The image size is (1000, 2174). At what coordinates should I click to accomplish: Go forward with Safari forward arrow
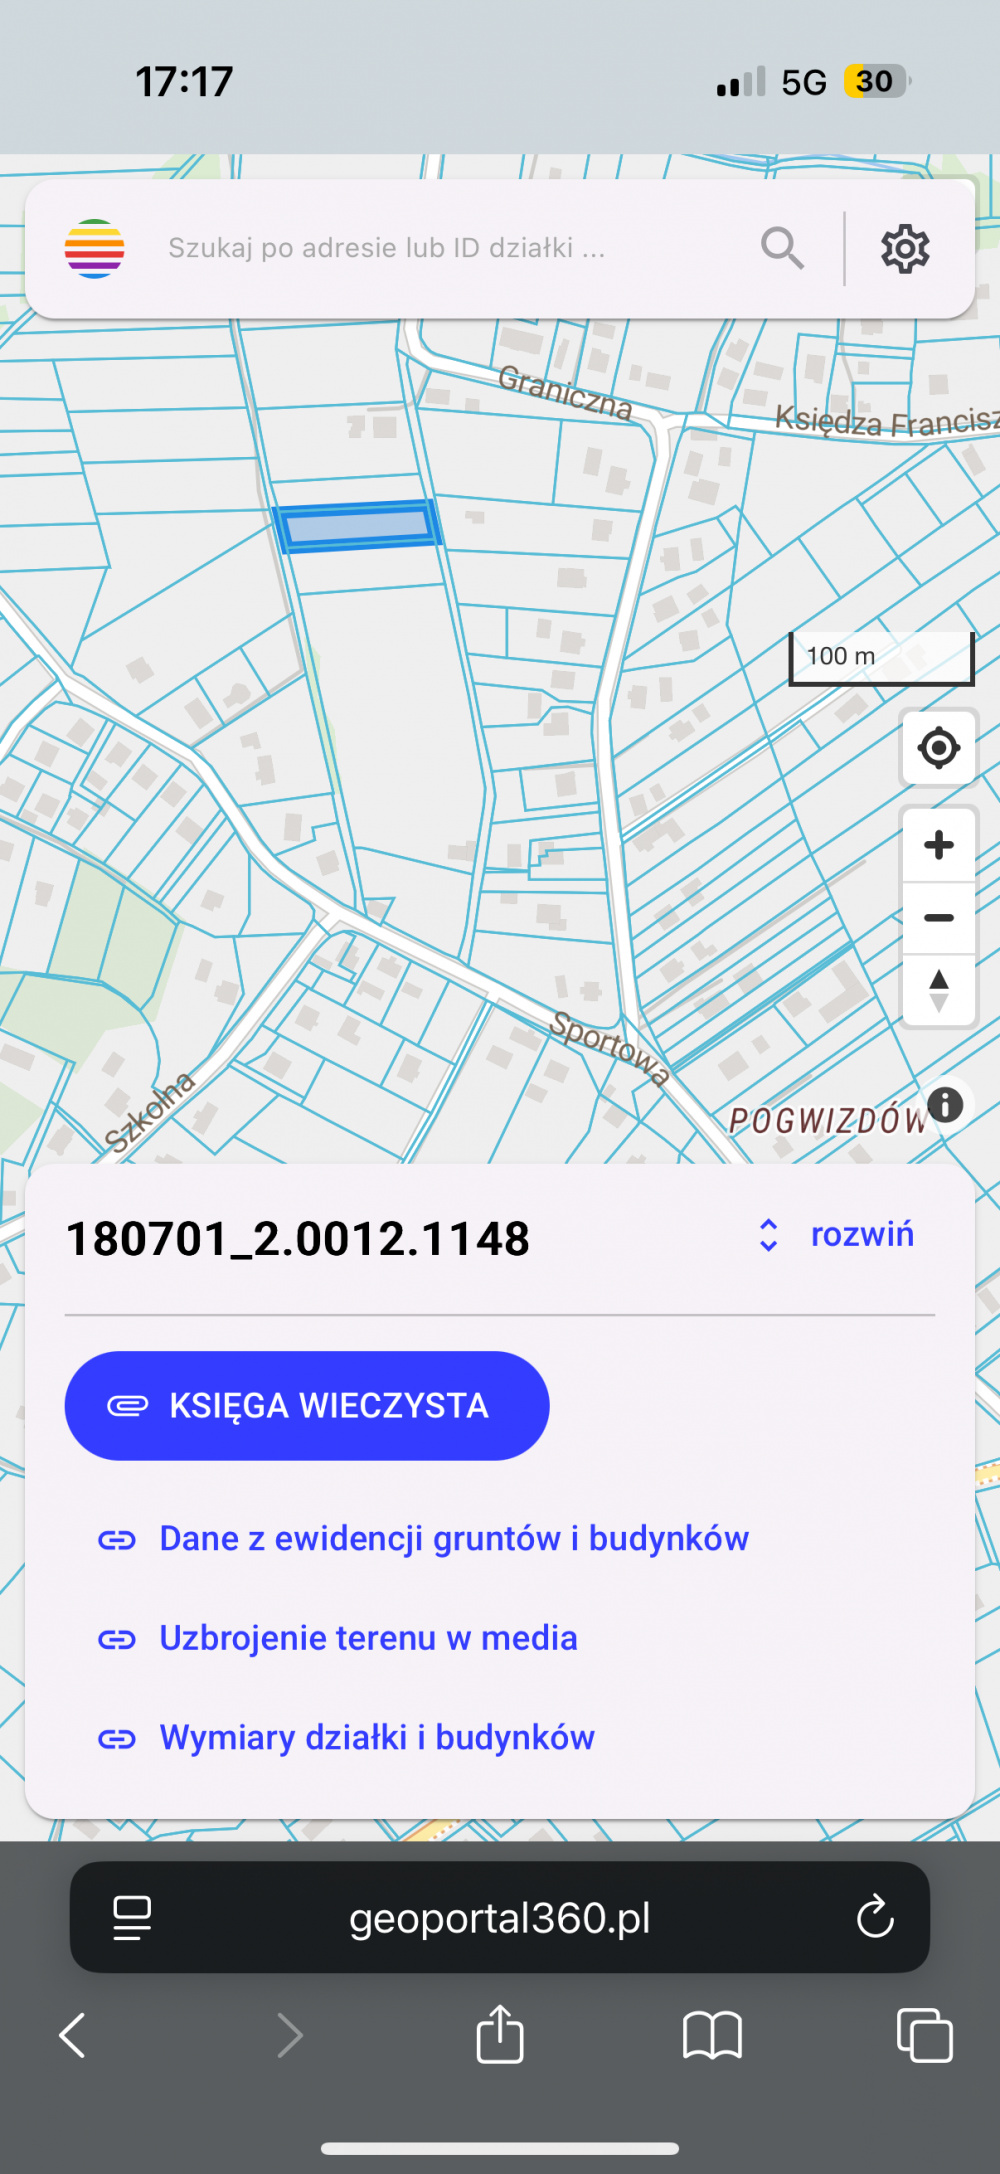289,2035
